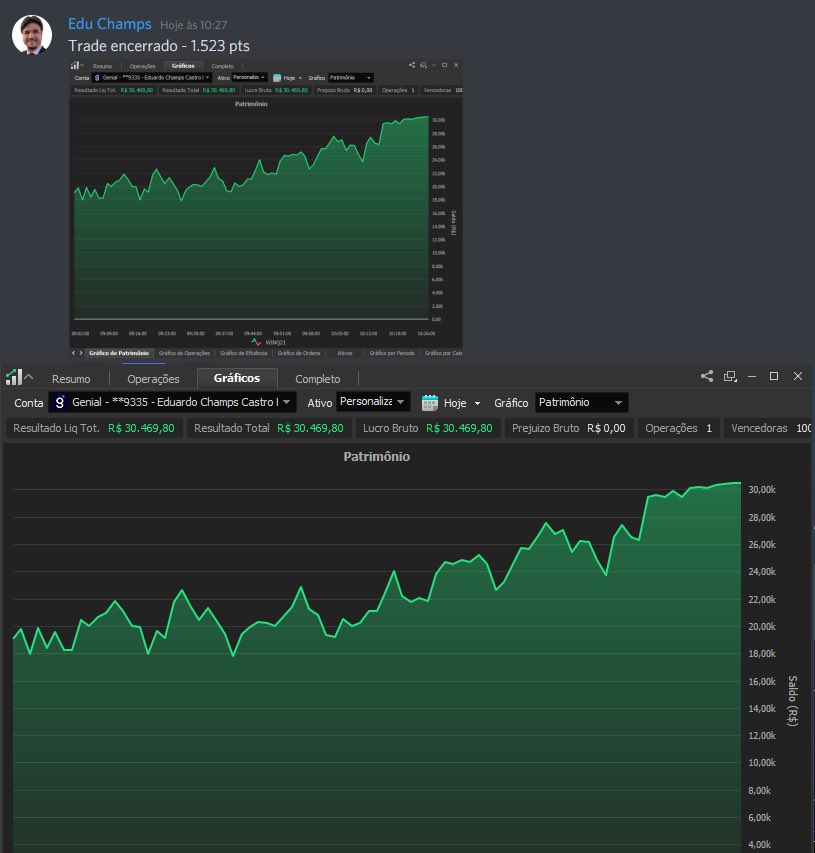815x853 pixels.
Task: Click the 4,00k axis label
Action: 760,845
